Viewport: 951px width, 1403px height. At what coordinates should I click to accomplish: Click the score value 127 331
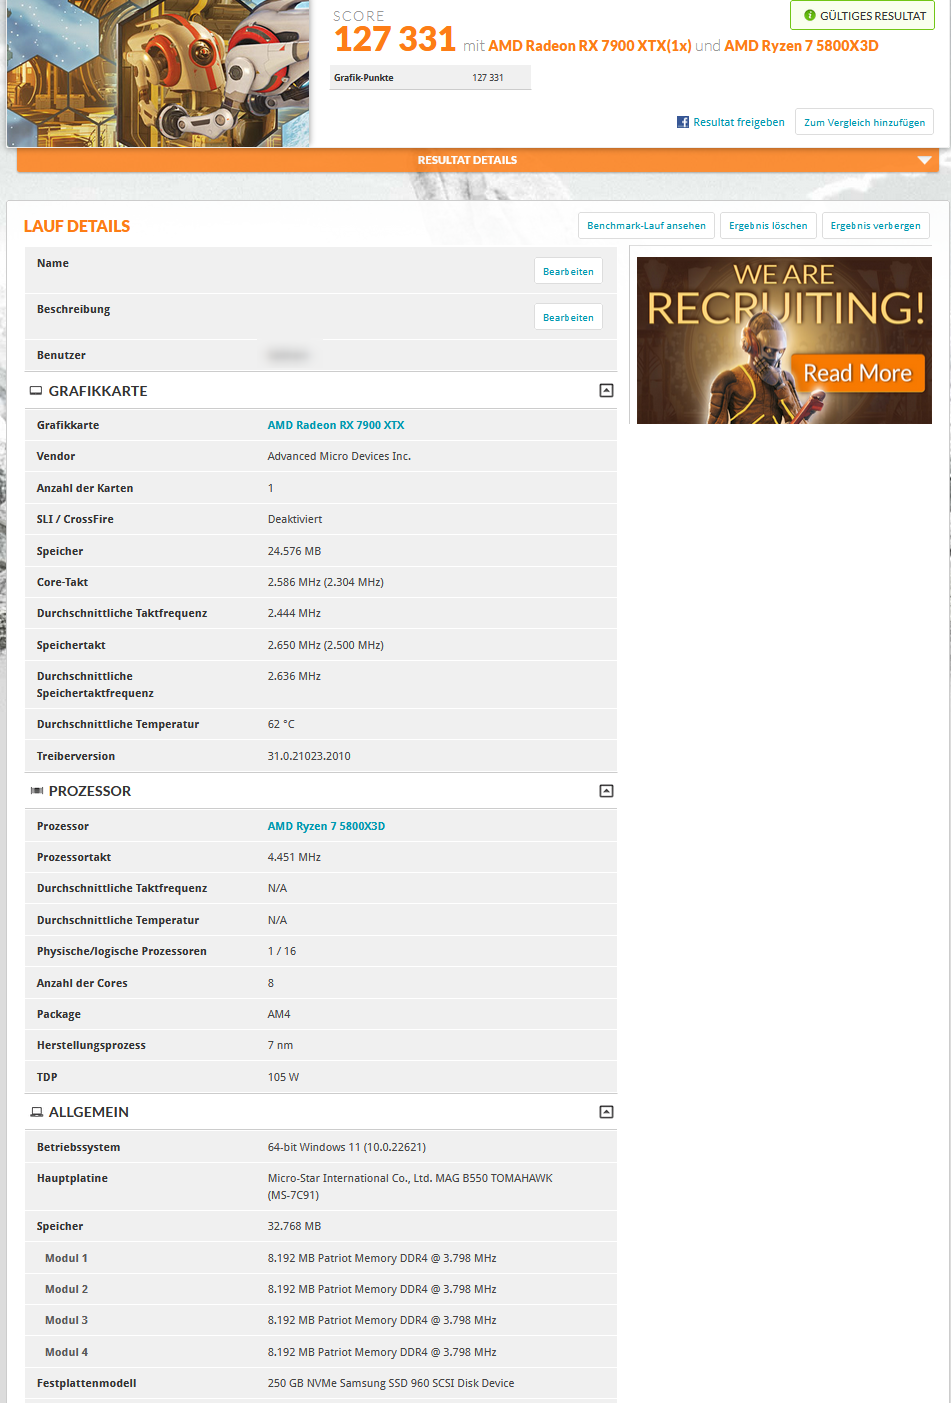[x=395, y=39]
